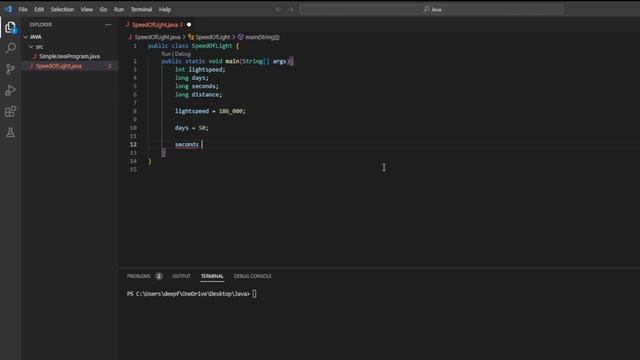Open the Go menu
Viewport: 640px width, 360px height.
(x=103, y=9)
